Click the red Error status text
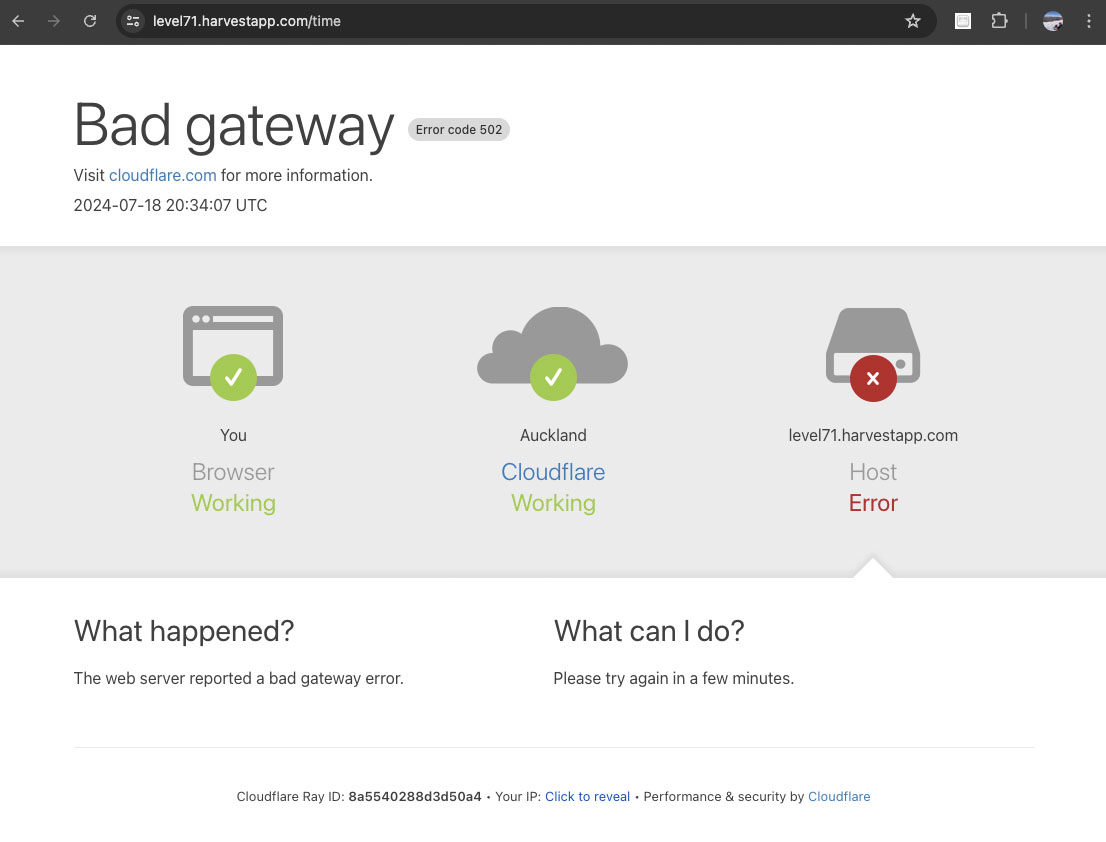Viewport: 1106px width, 842px height. pyautogui.click(x=873, y=503)
